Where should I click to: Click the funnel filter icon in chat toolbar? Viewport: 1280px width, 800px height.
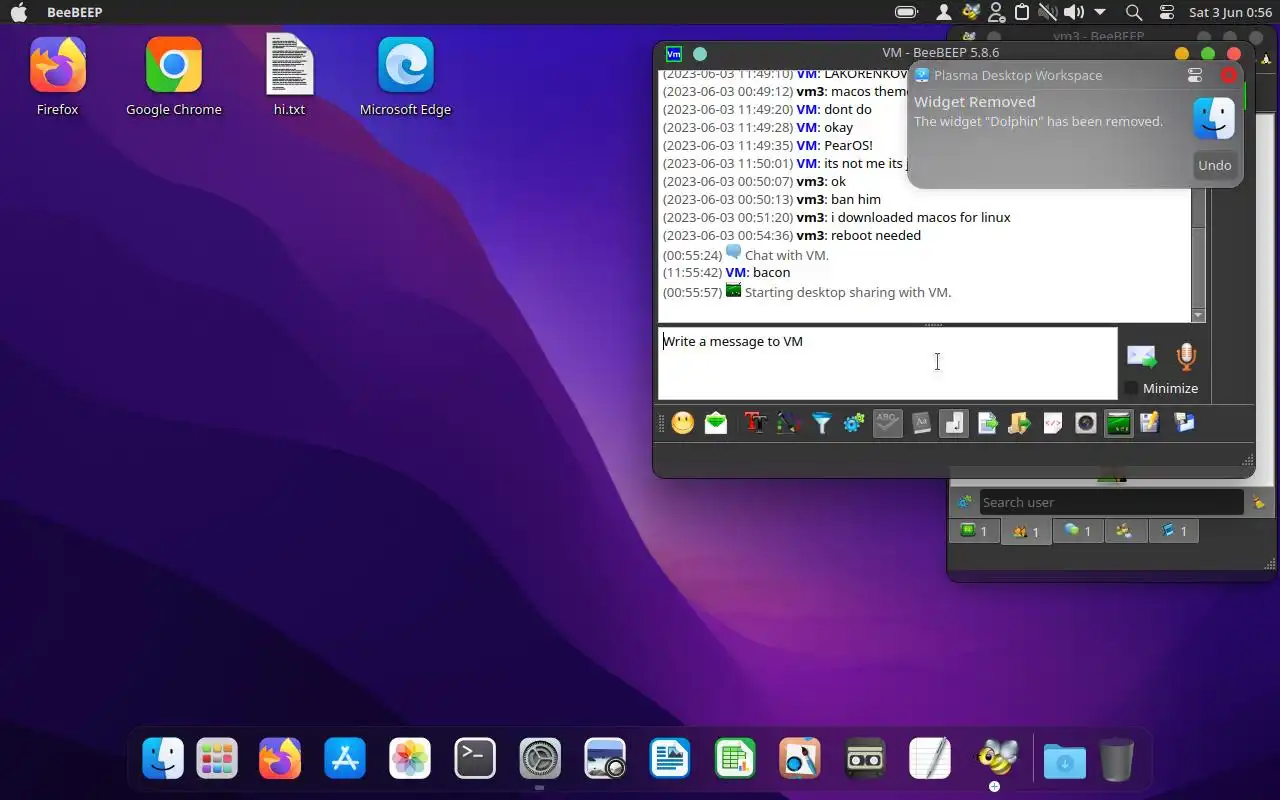pos(821,423)
